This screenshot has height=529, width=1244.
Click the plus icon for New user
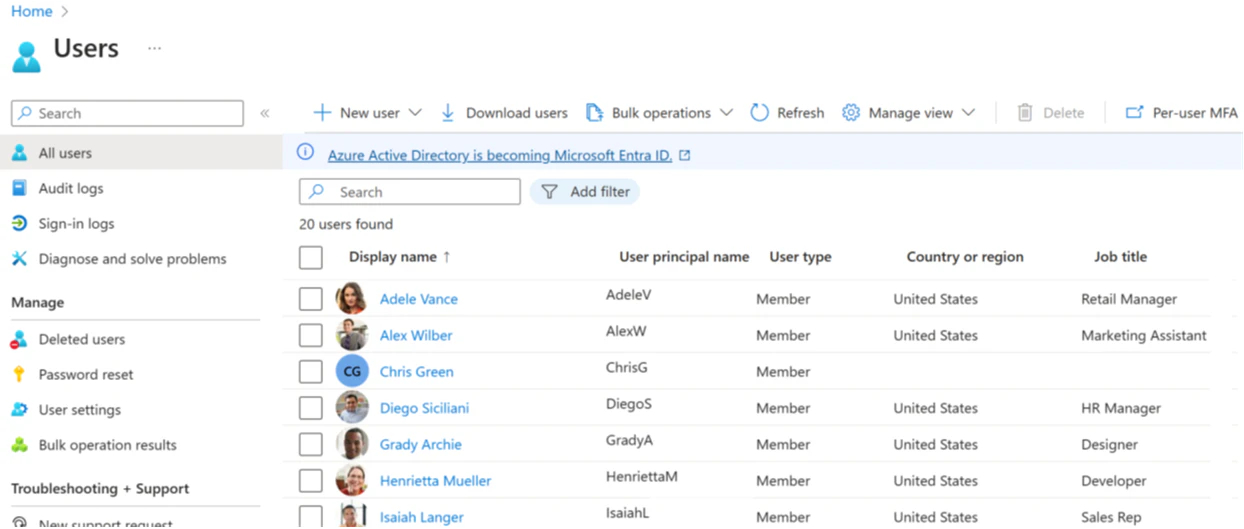click(x=322, y=112)
